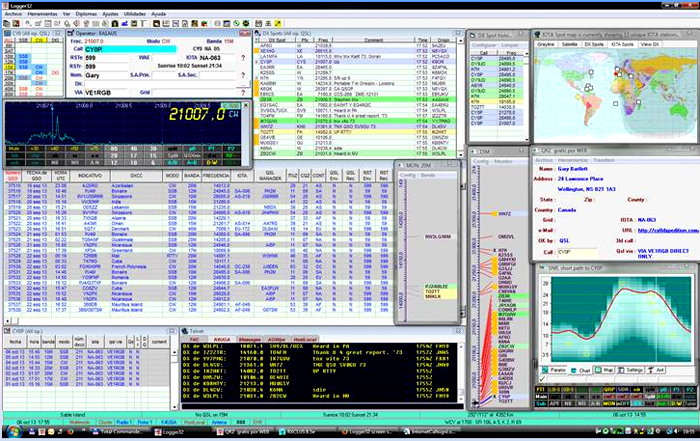This screenshot has width=700, height=441.
Task: Open the Grayline tab in IOTA map window
Action: pos(546,44)
